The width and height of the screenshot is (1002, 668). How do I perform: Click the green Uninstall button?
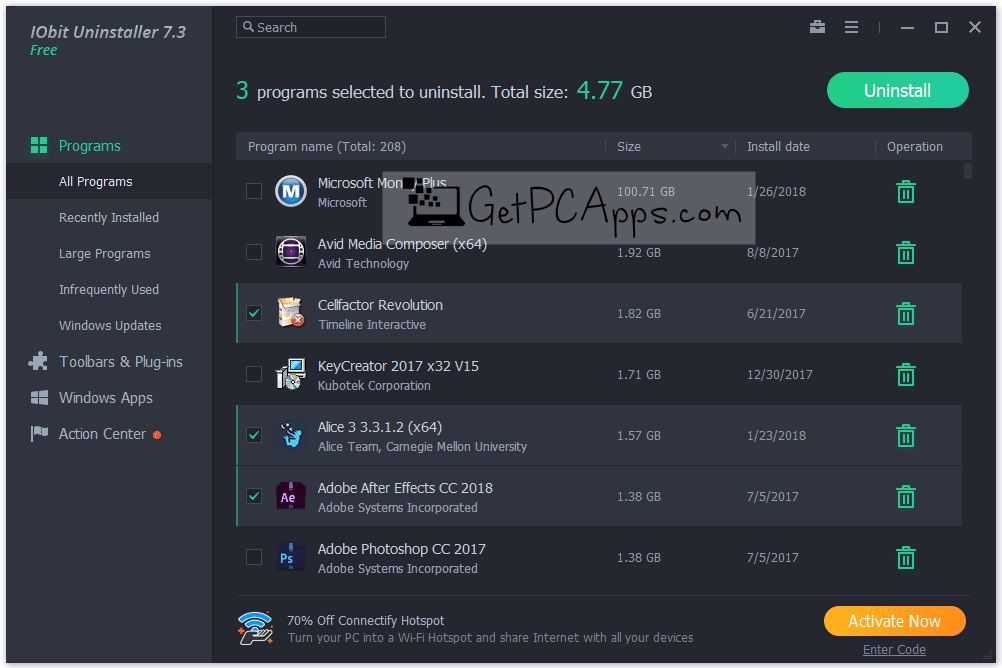(x=897, y=90)
